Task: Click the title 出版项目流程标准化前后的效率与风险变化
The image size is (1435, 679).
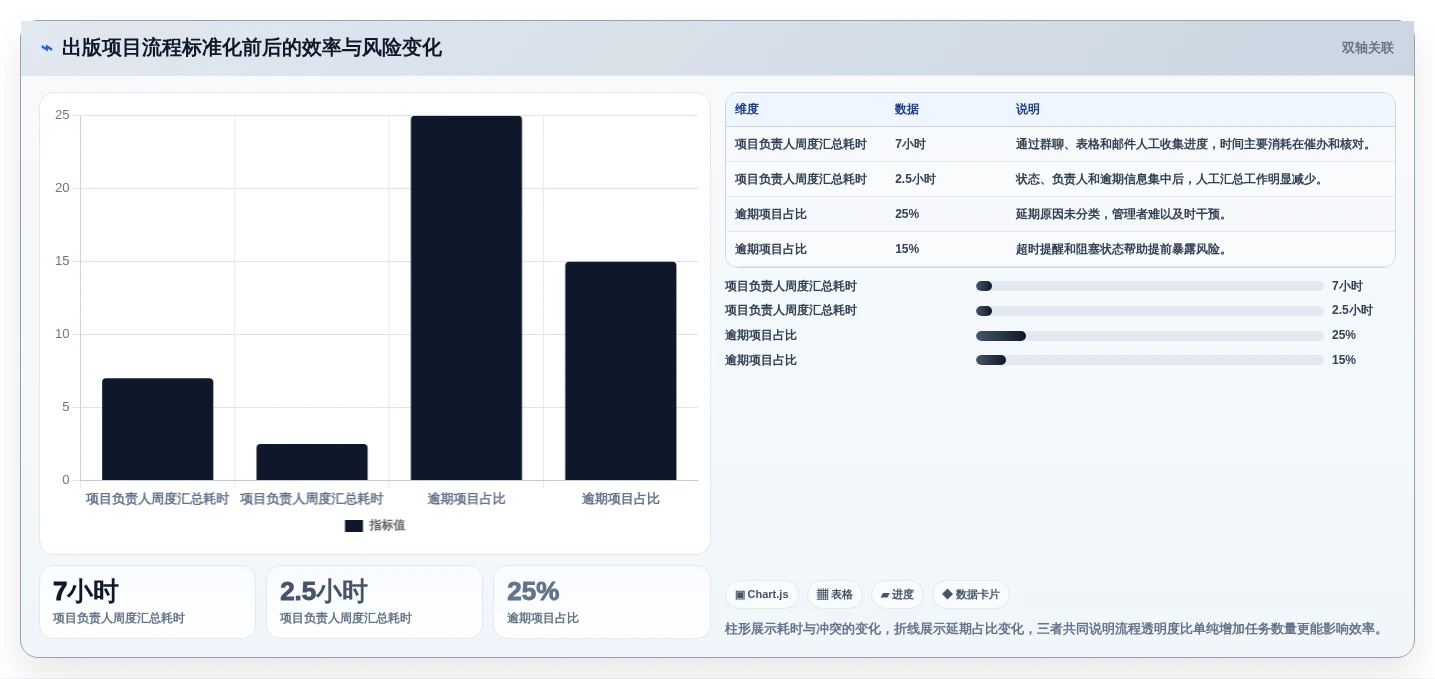Action: point(251,48)
